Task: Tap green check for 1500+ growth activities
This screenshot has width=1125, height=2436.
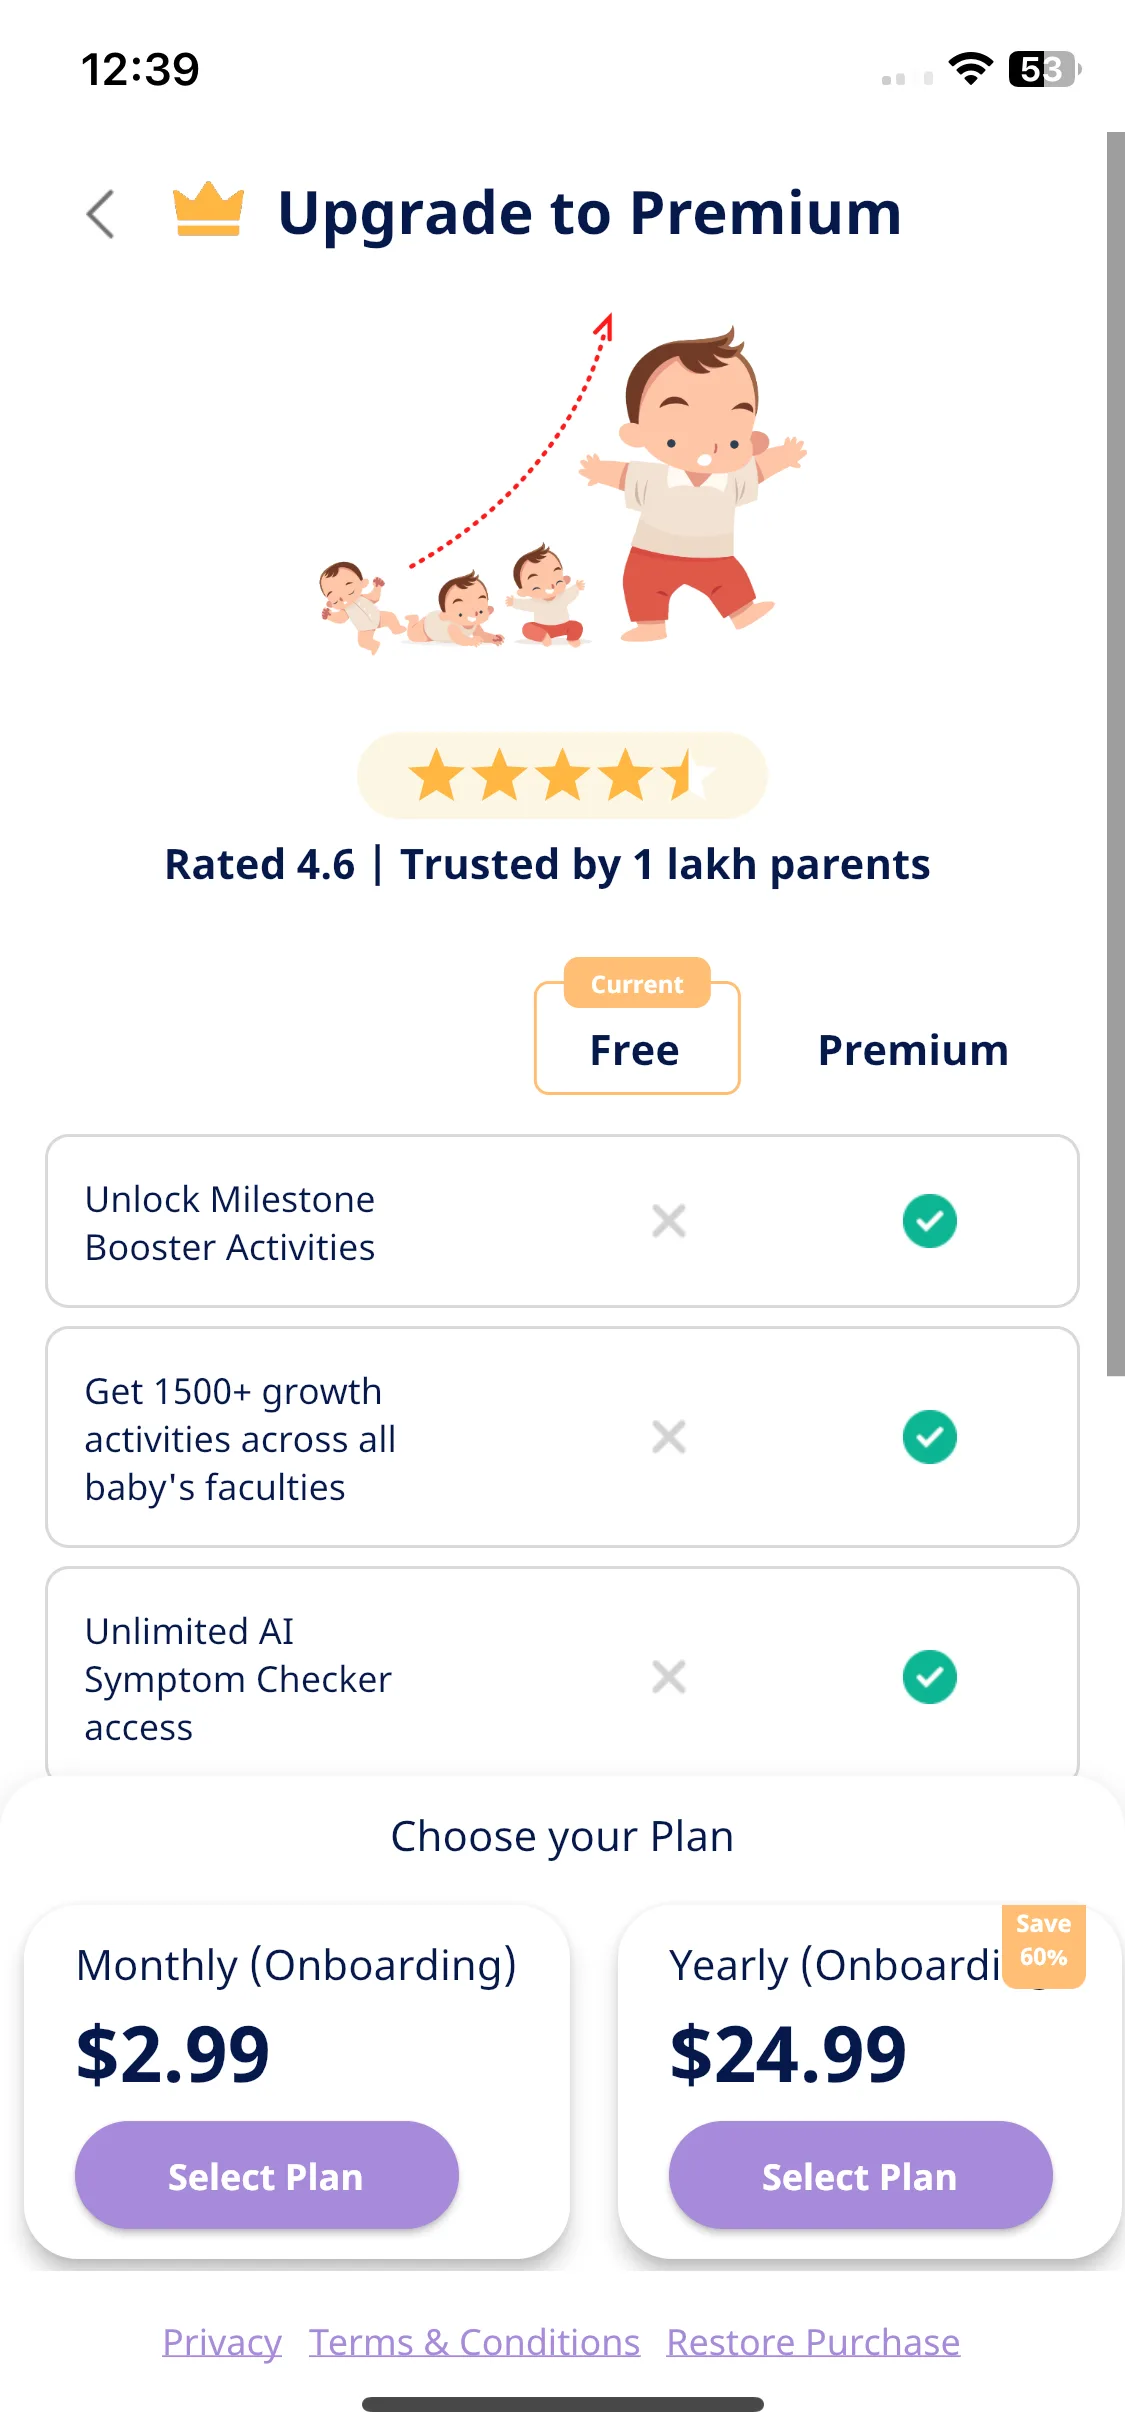Action: [x=929, y=1437]
